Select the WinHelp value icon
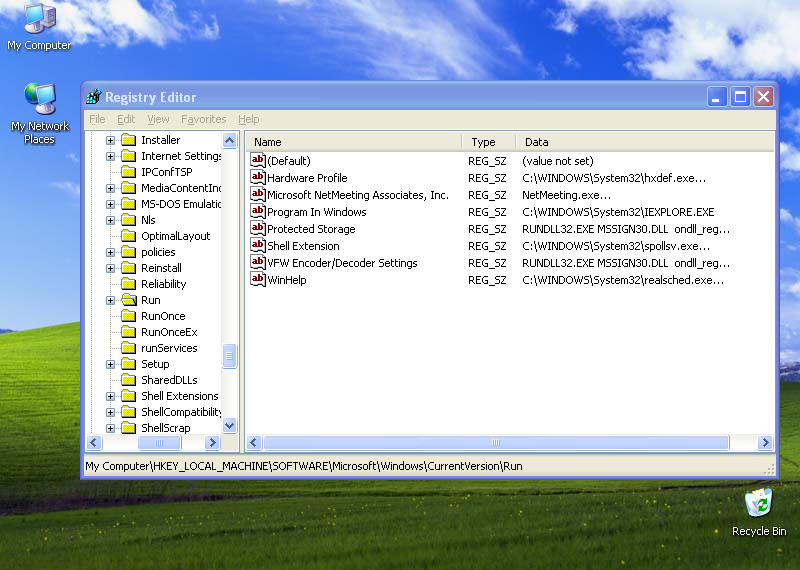Image resolution: width=800 pixels, height=570 pixels. 258,279
